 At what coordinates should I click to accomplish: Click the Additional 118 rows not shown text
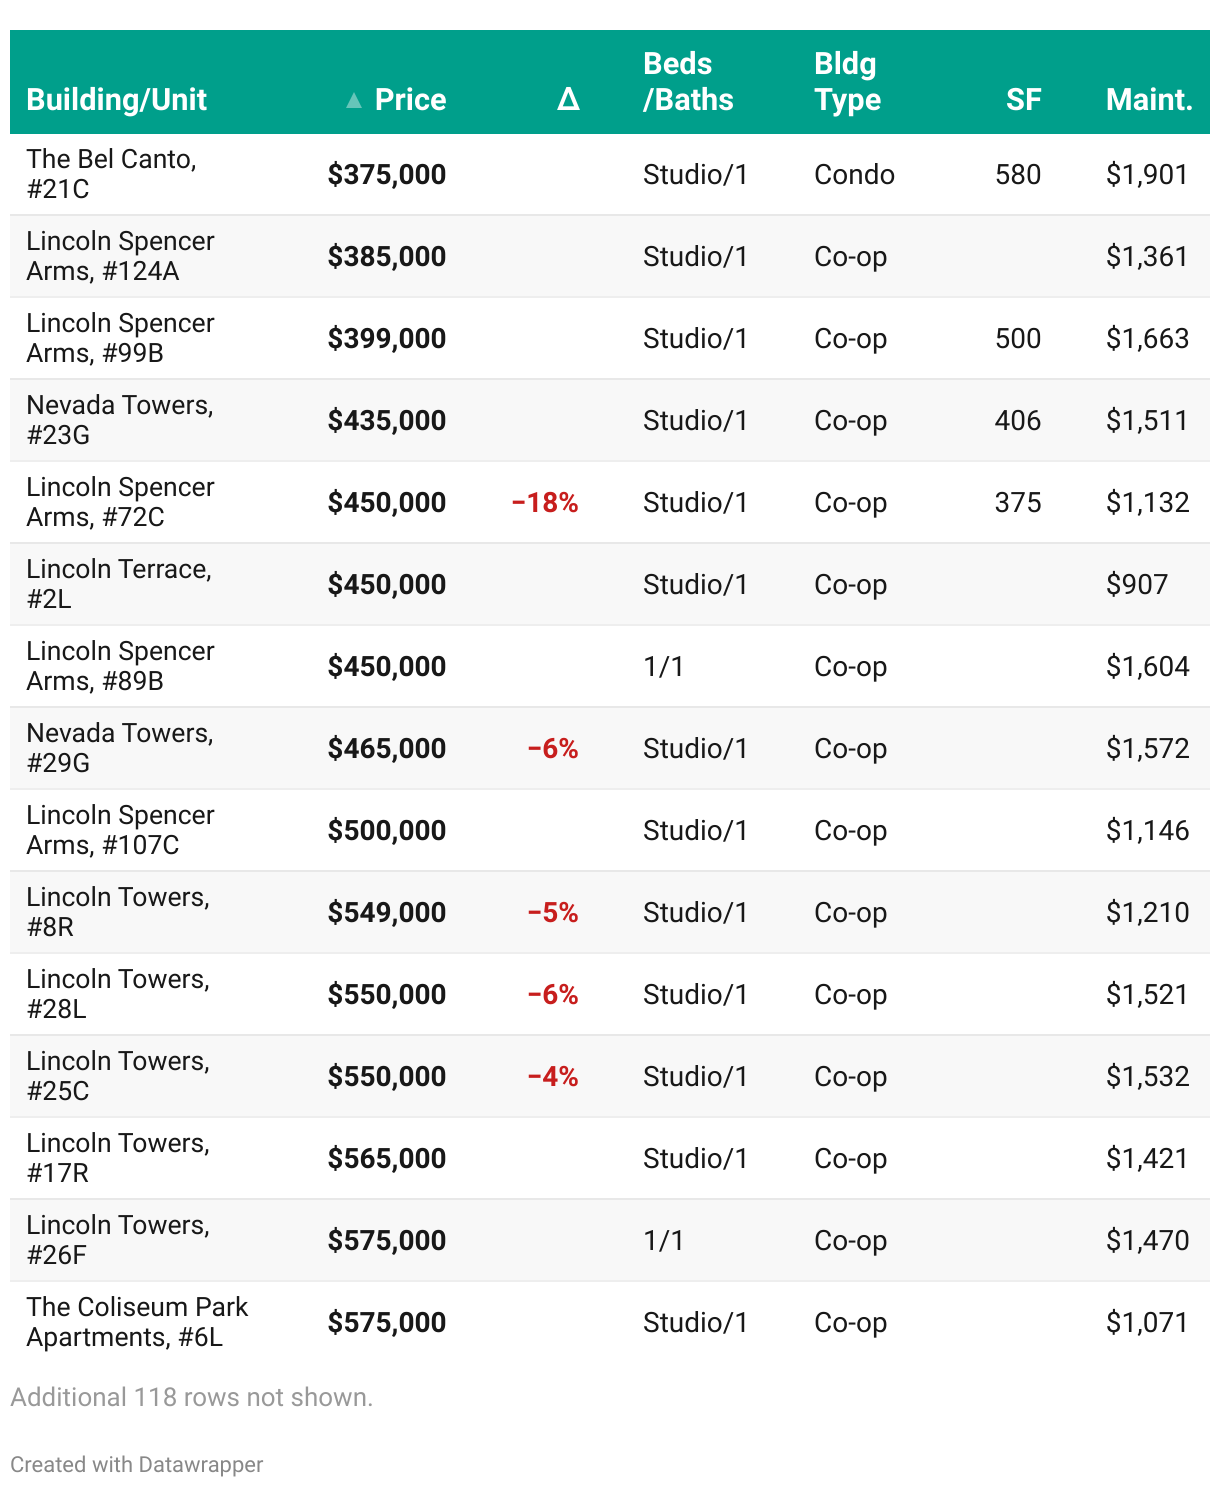[191, 1397]
